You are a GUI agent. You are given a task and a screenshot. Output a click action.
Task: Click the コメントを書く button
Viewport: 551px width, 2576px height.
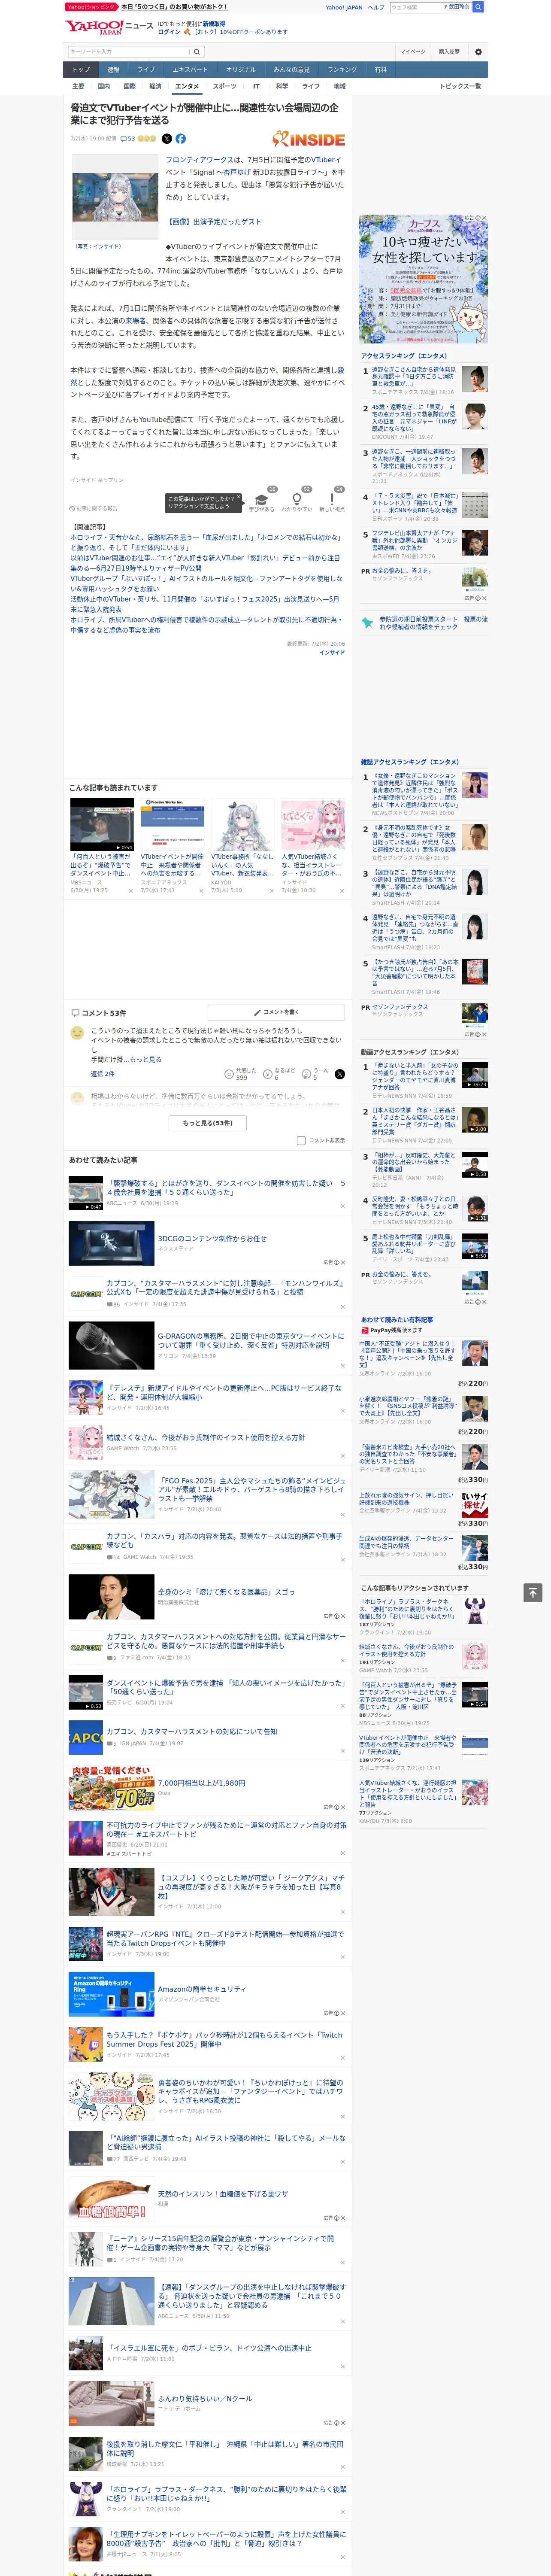[276, 1012]
